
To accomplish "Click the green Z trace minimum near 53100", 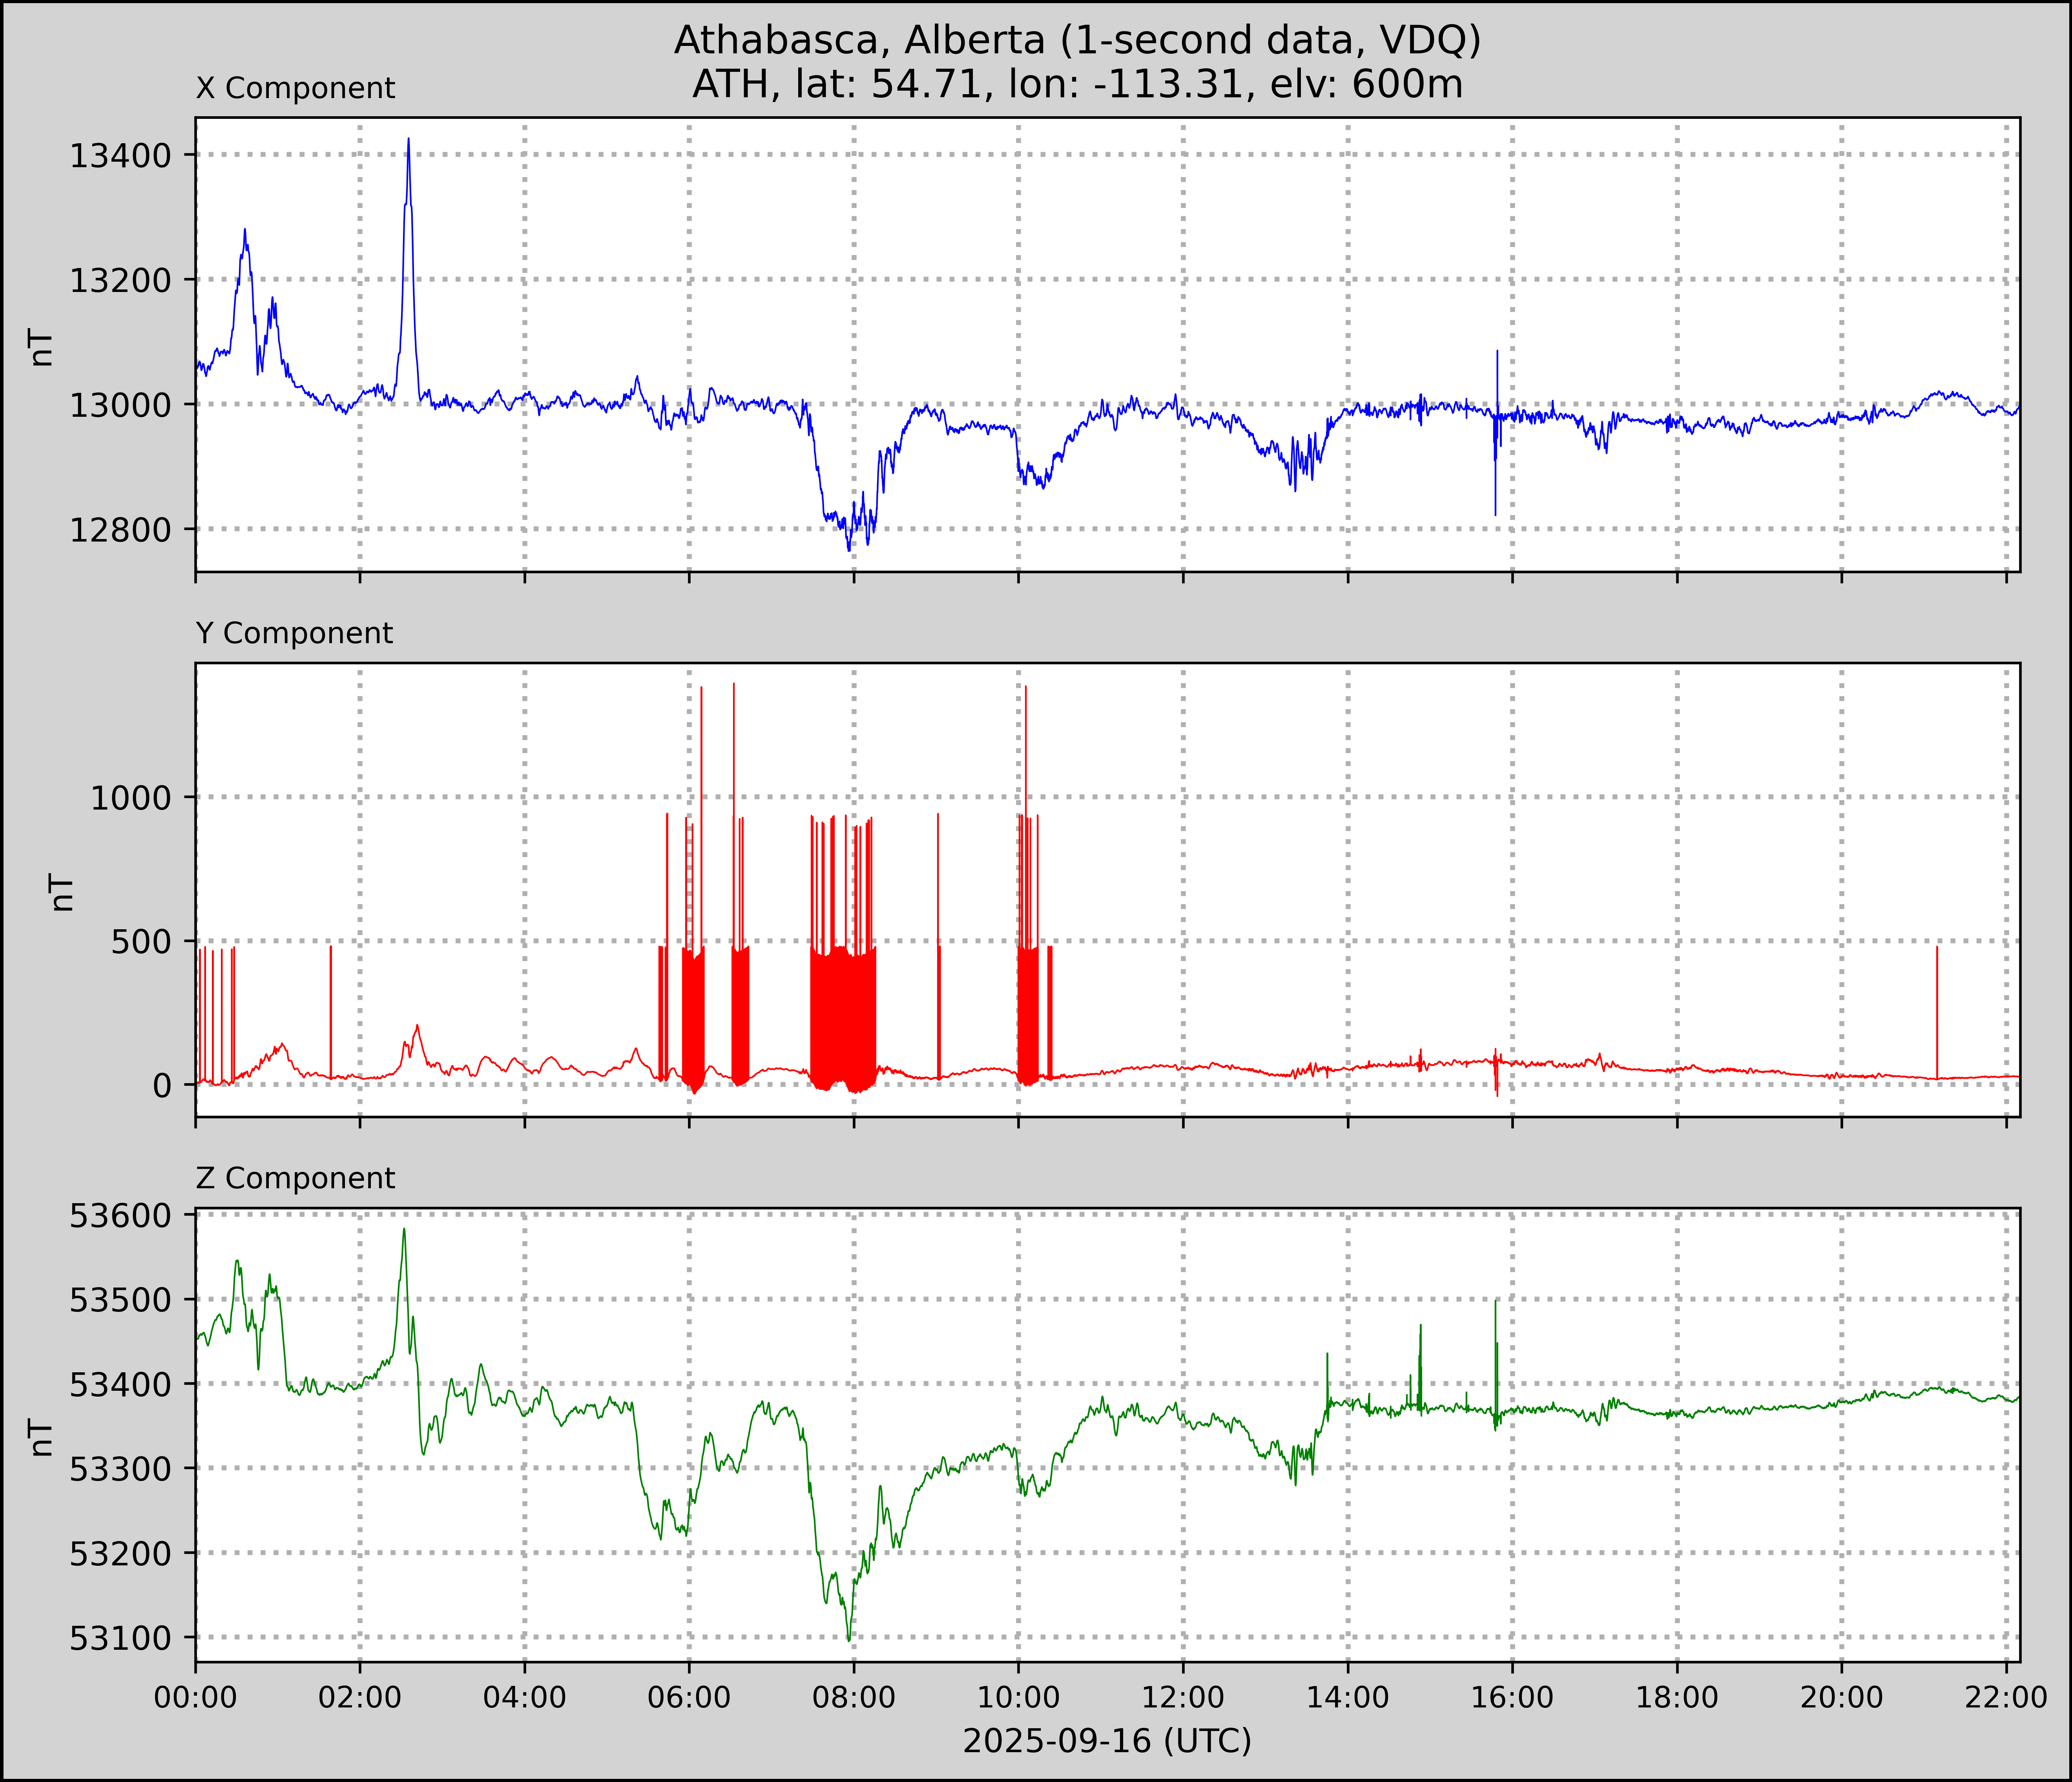I will coord(849,1640).
